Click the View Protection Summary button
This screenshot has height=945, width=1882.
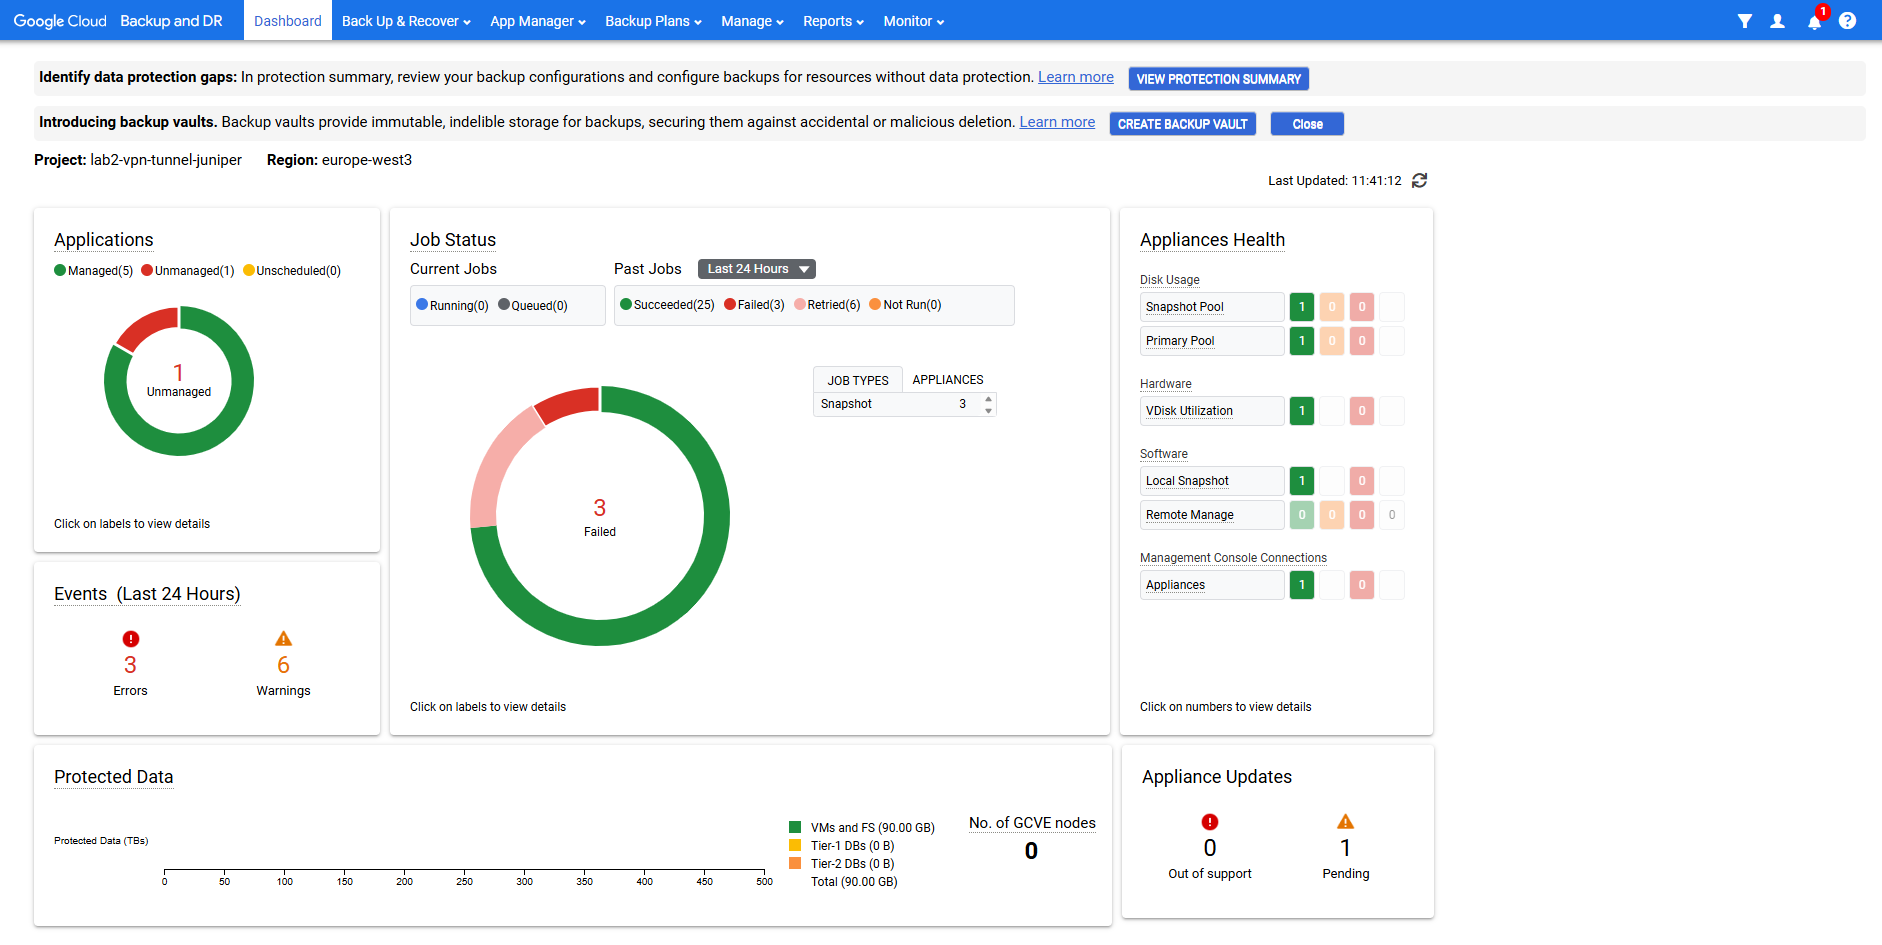coord(1218,79)
